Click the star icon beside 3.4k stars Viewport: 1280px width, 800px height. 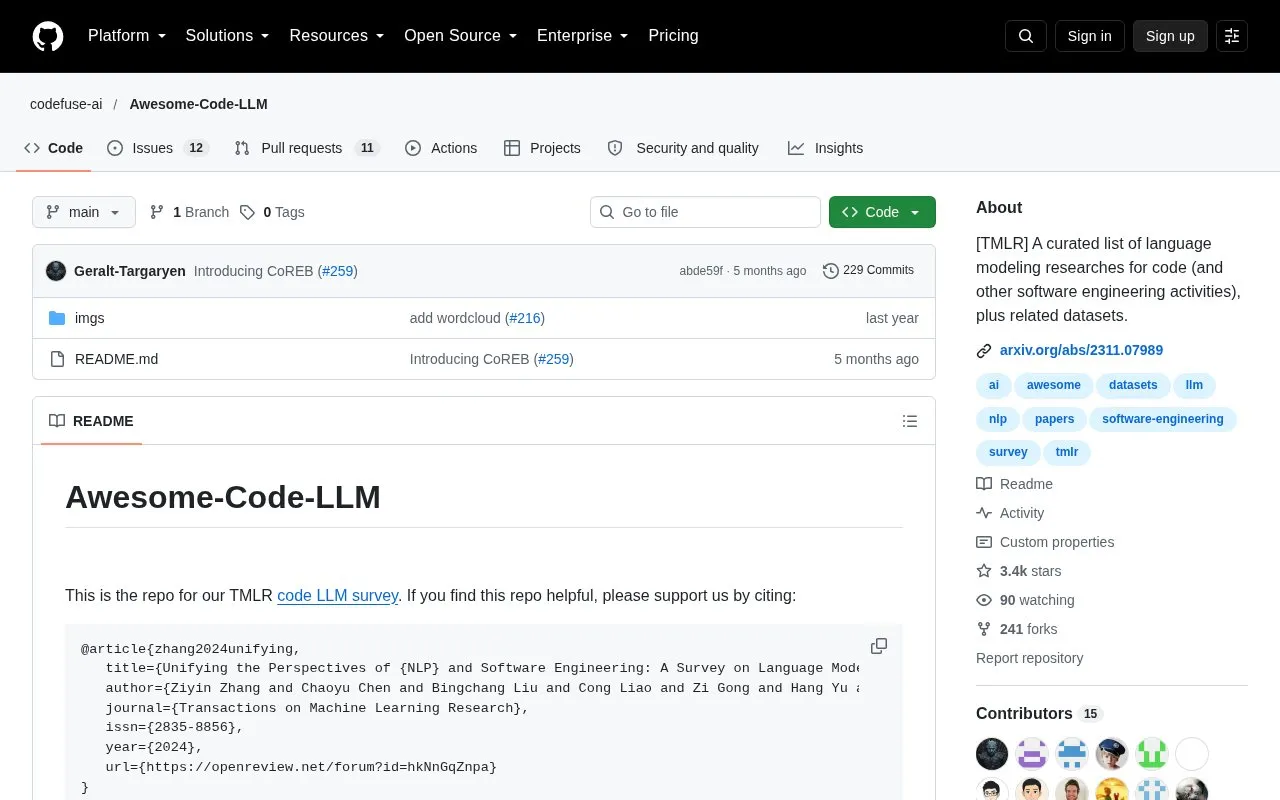click(984, 571)
